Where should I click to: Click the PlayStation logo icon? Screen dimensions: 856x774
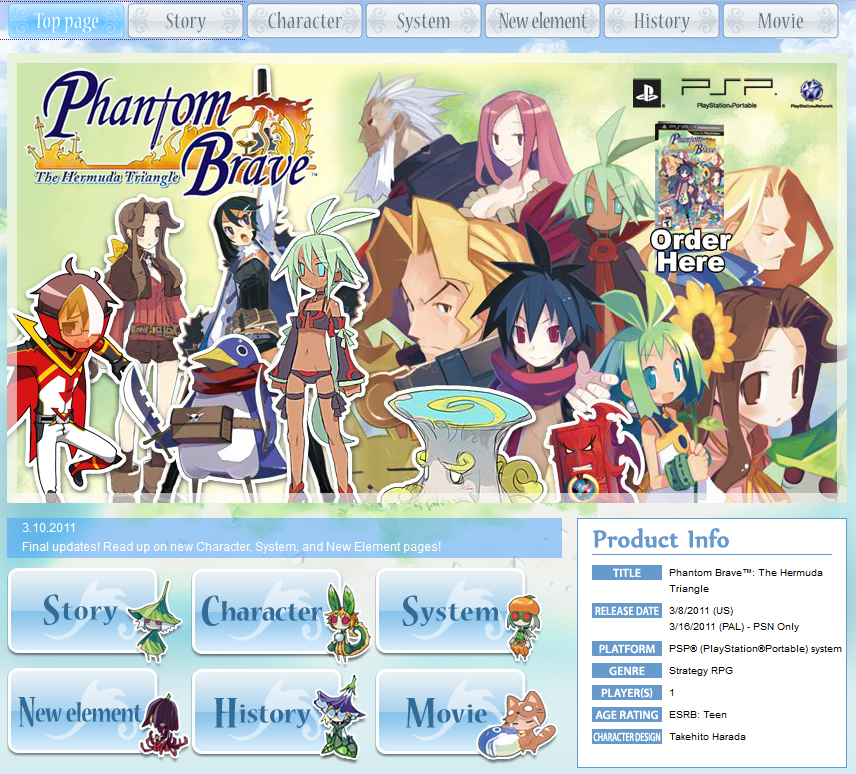click(647, 92)
